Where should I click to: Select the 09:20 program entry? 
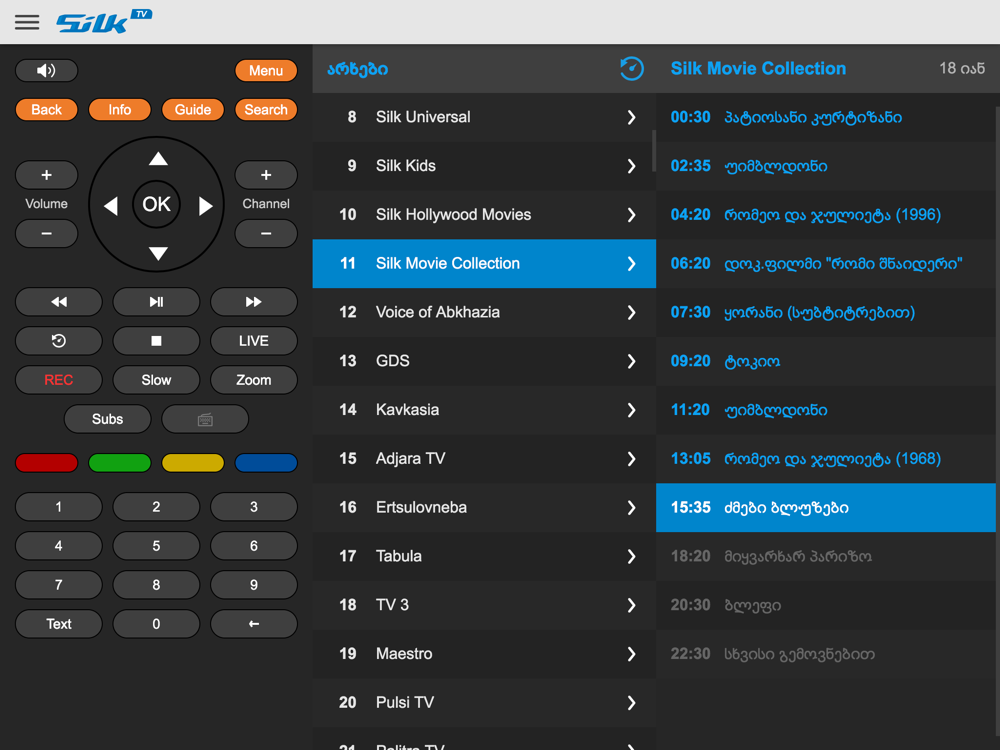click(x=825, y=361)
